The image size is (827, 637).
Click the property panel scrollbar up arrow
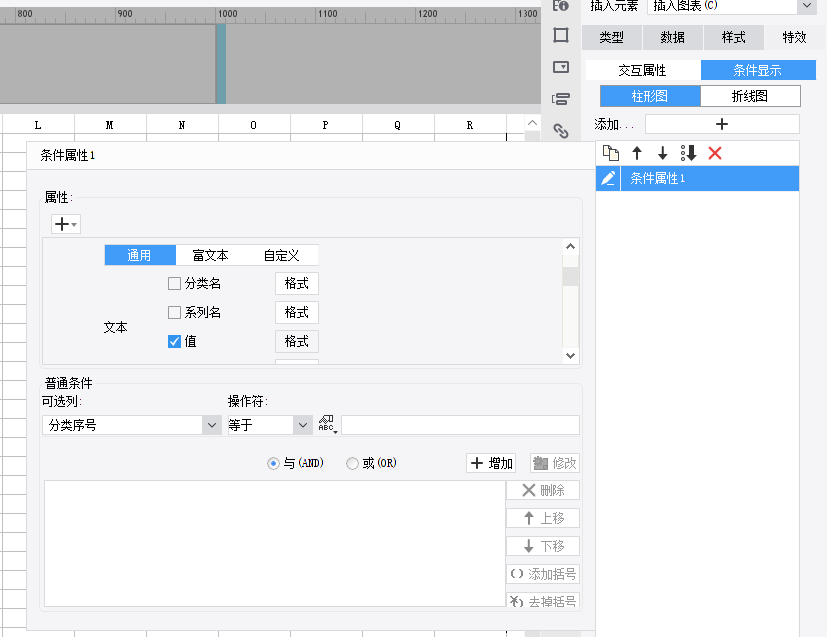570,247
